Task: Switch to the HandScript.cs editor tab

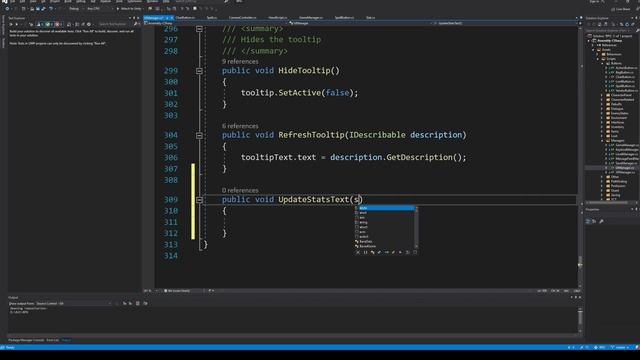Action: (278, 18)
